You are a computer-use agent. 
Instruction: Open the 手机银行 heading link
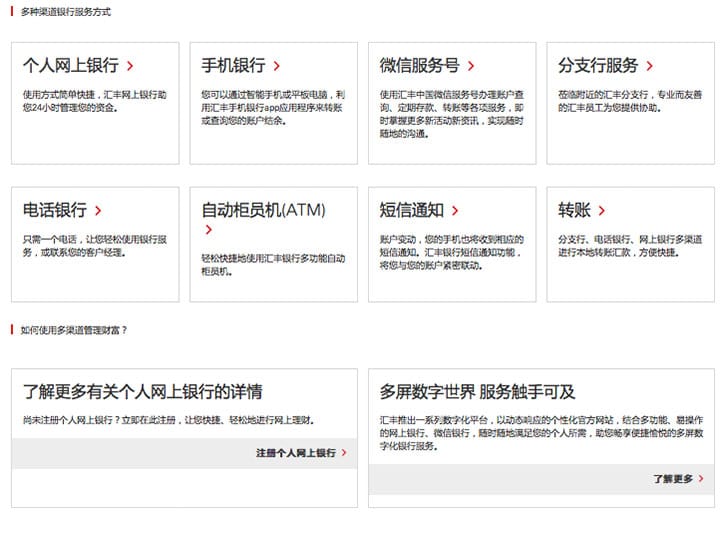233,65
